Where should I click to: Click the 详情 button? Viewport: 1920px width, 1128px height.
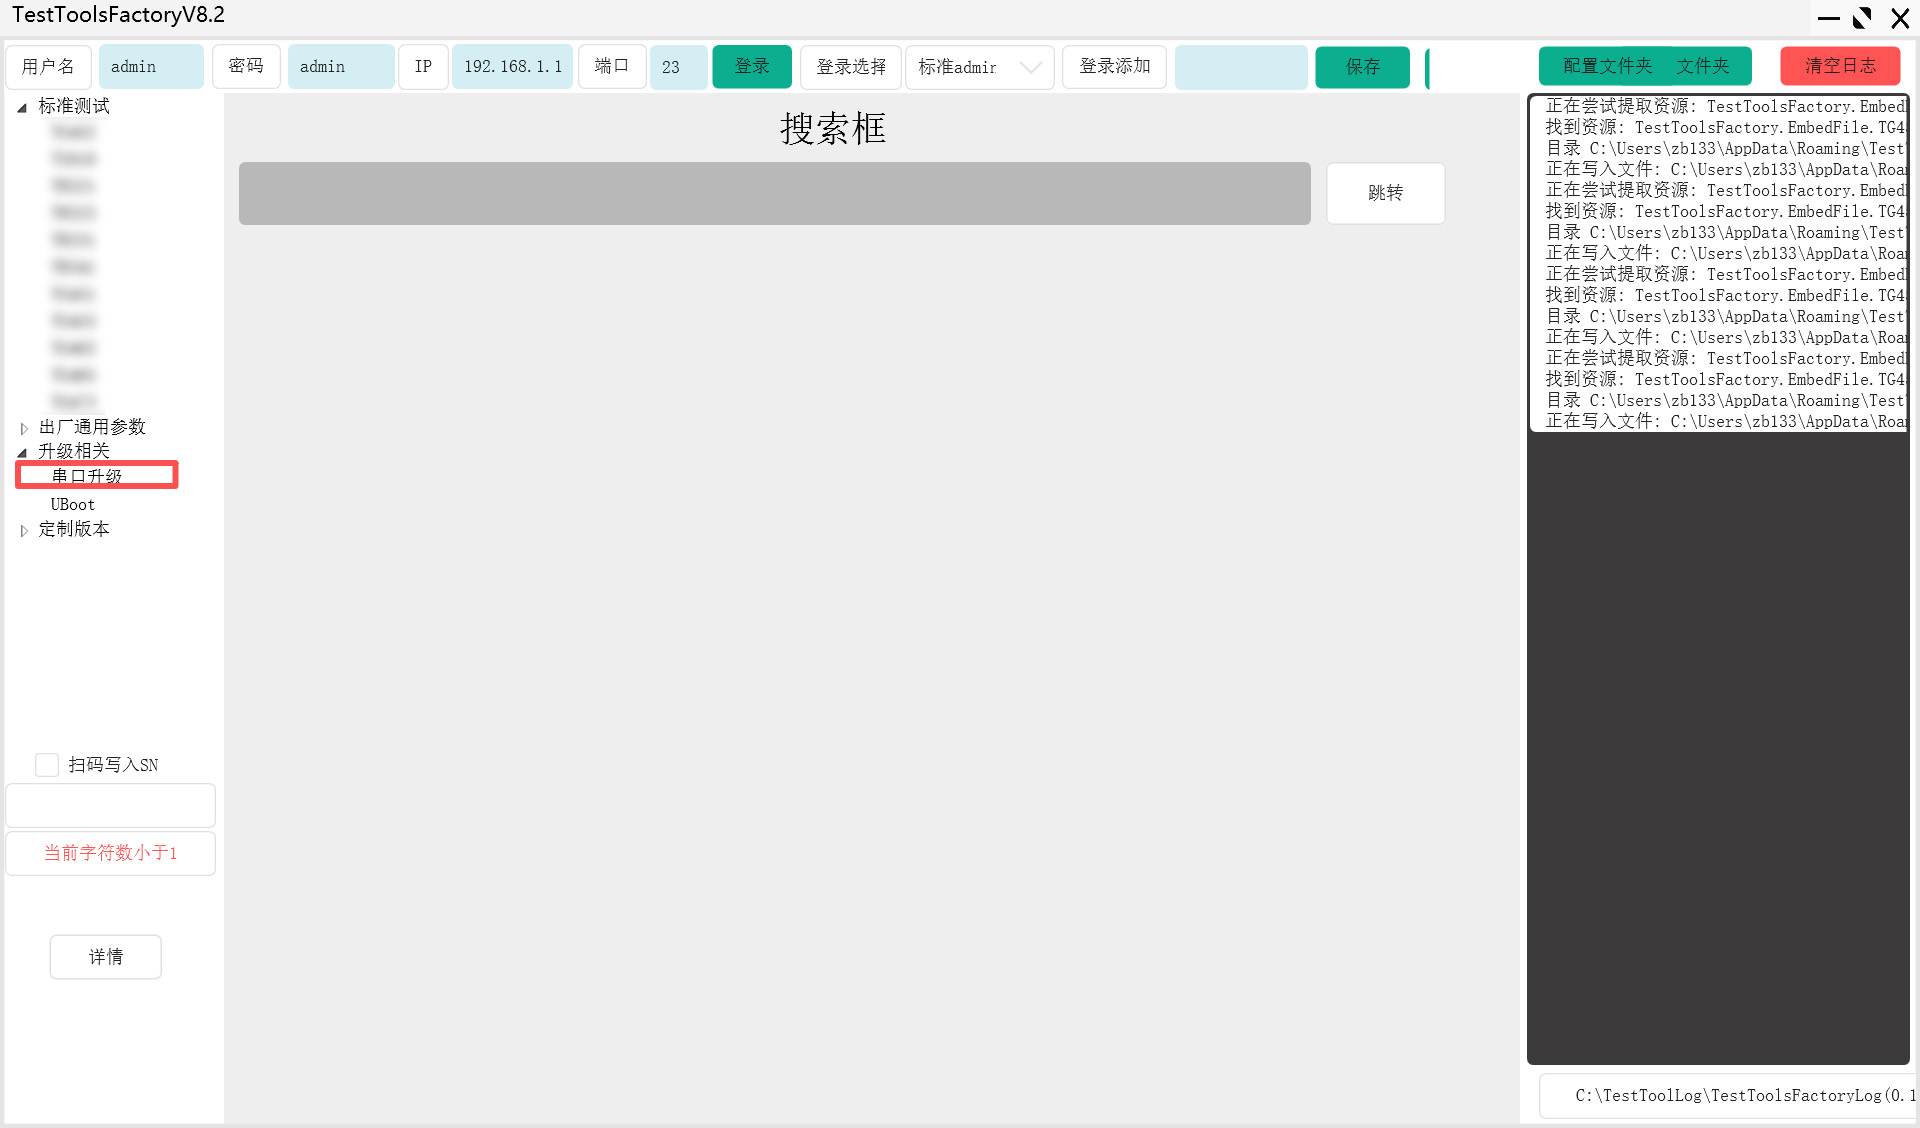point(106,957)
